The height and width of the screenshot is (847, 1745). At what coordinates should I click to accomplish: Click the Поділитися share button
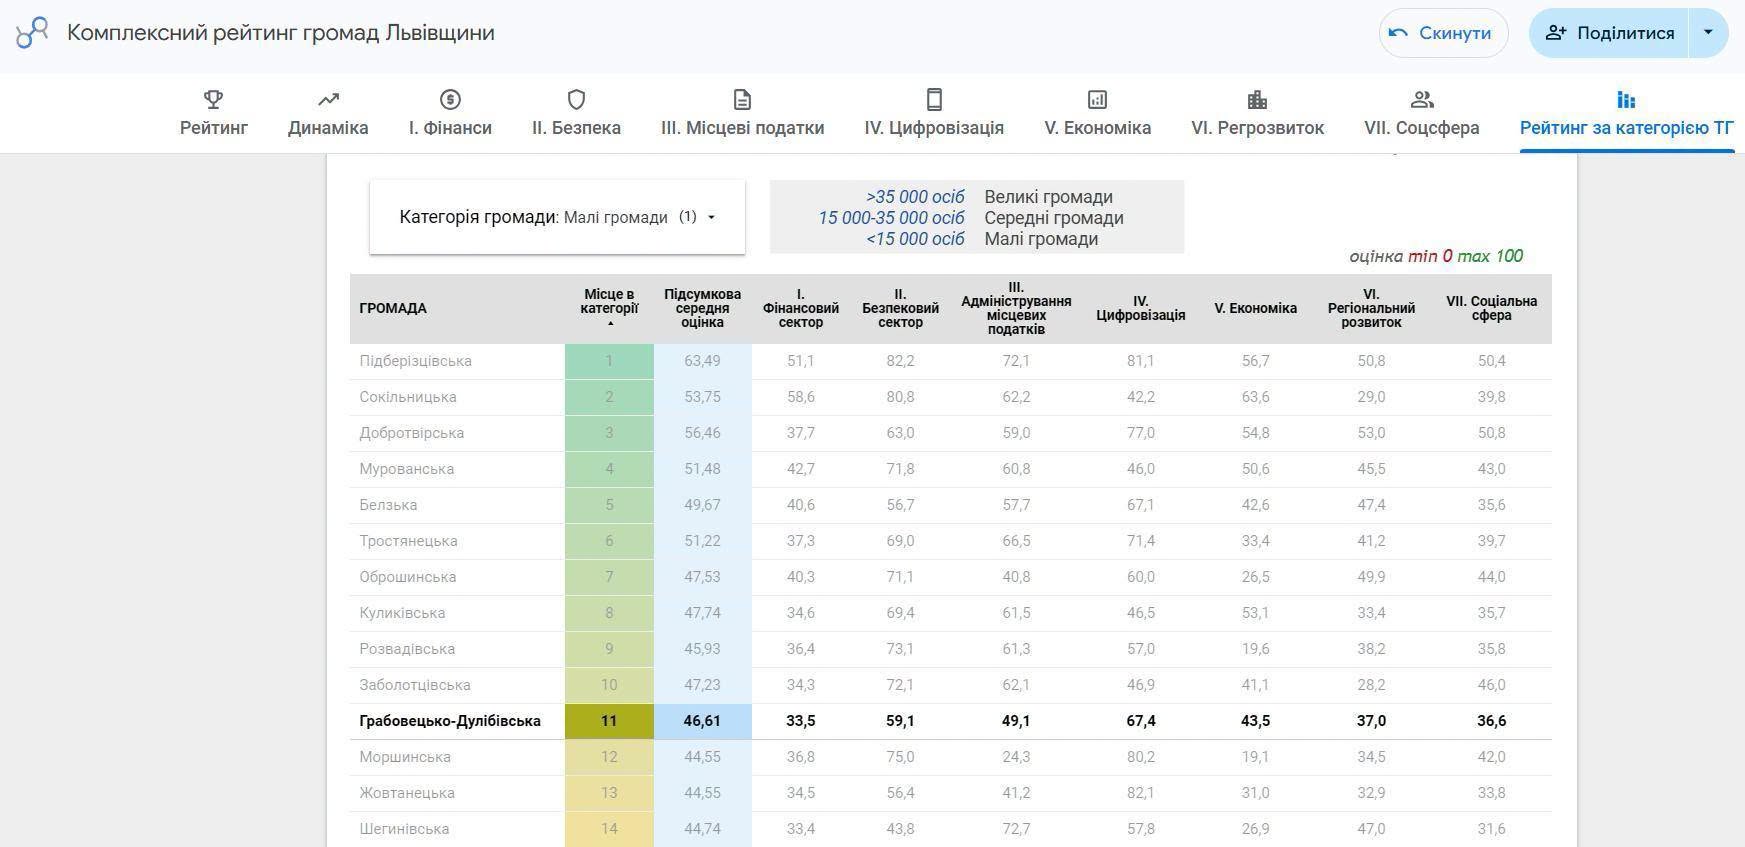pyautogui.click(x=1609, y=33)
